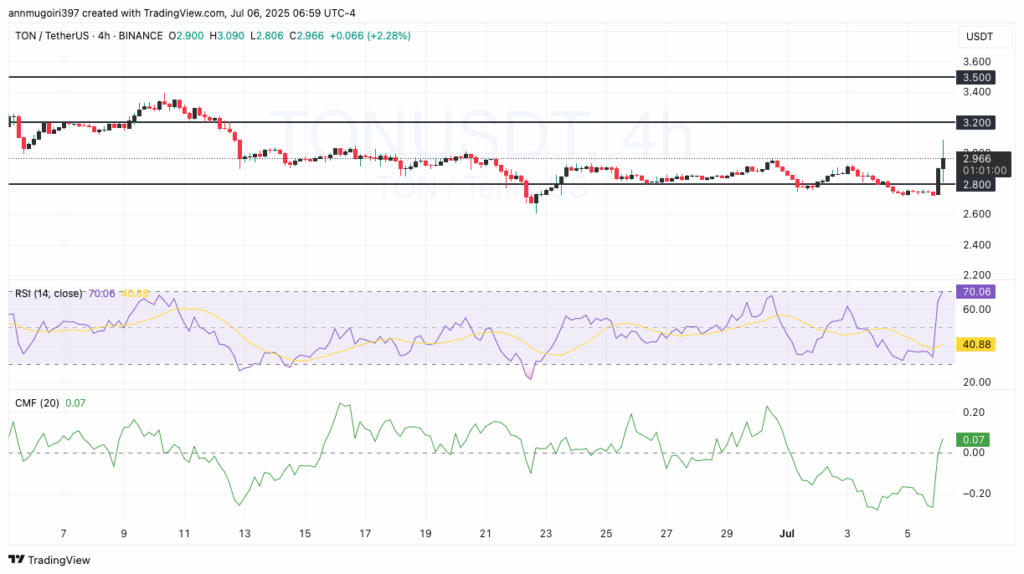Screen dimensions: 1024x574
Task: Click the Jul label on time axis
Action: pos(787,534)
